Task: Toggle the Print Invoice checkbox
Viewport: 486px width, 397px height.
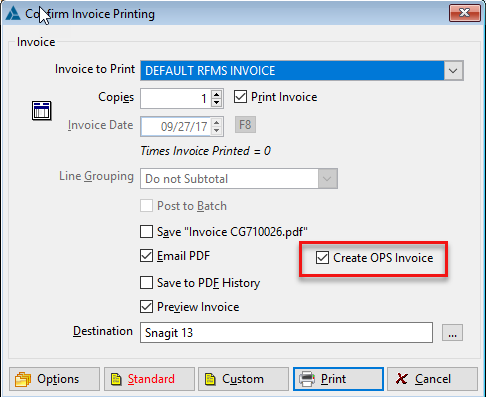Action: pos(240,97)
